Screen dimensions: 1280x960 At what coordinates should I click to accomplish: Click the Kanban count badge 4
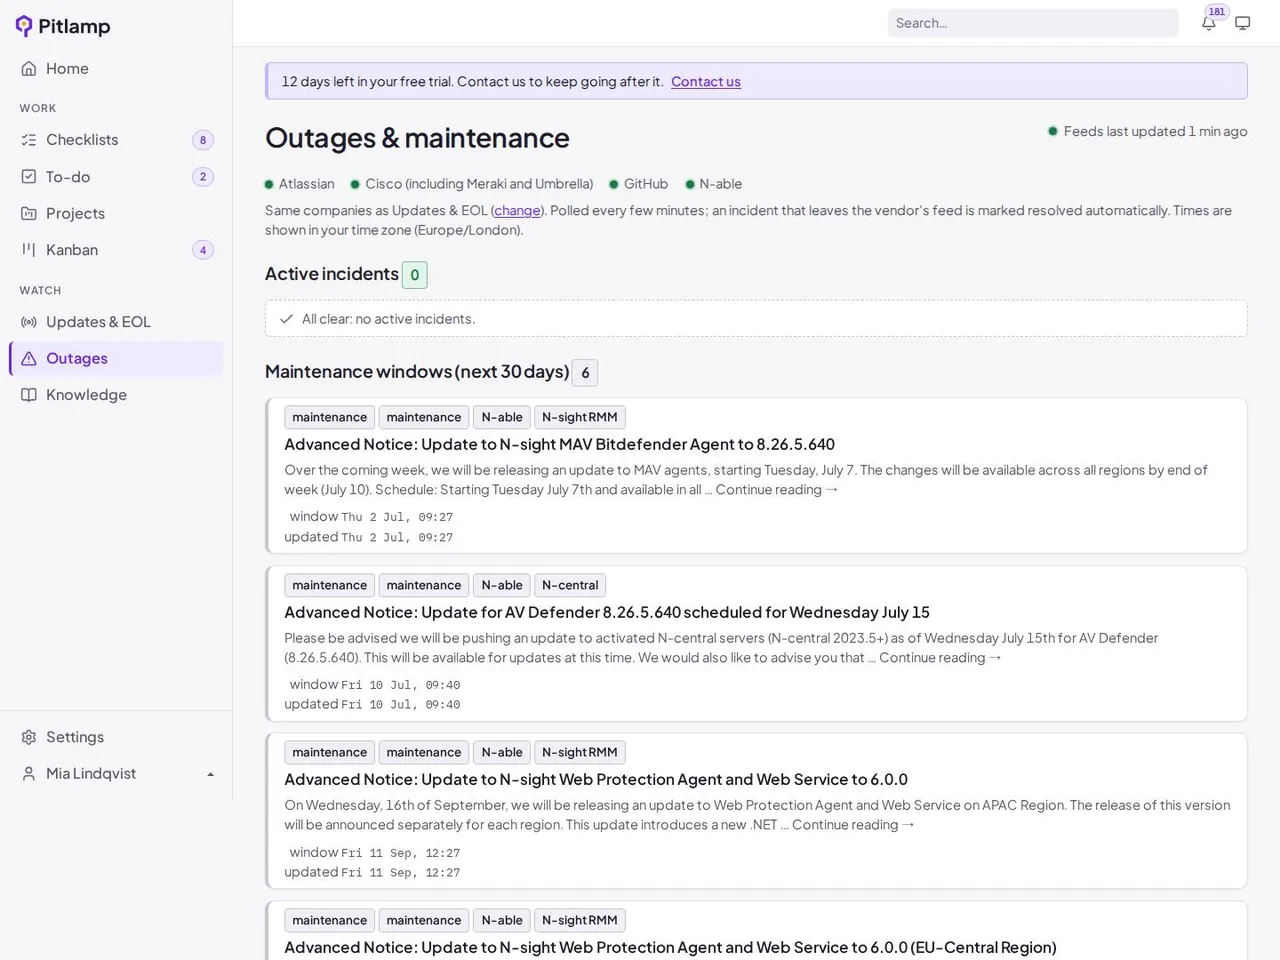coord(203,250)
